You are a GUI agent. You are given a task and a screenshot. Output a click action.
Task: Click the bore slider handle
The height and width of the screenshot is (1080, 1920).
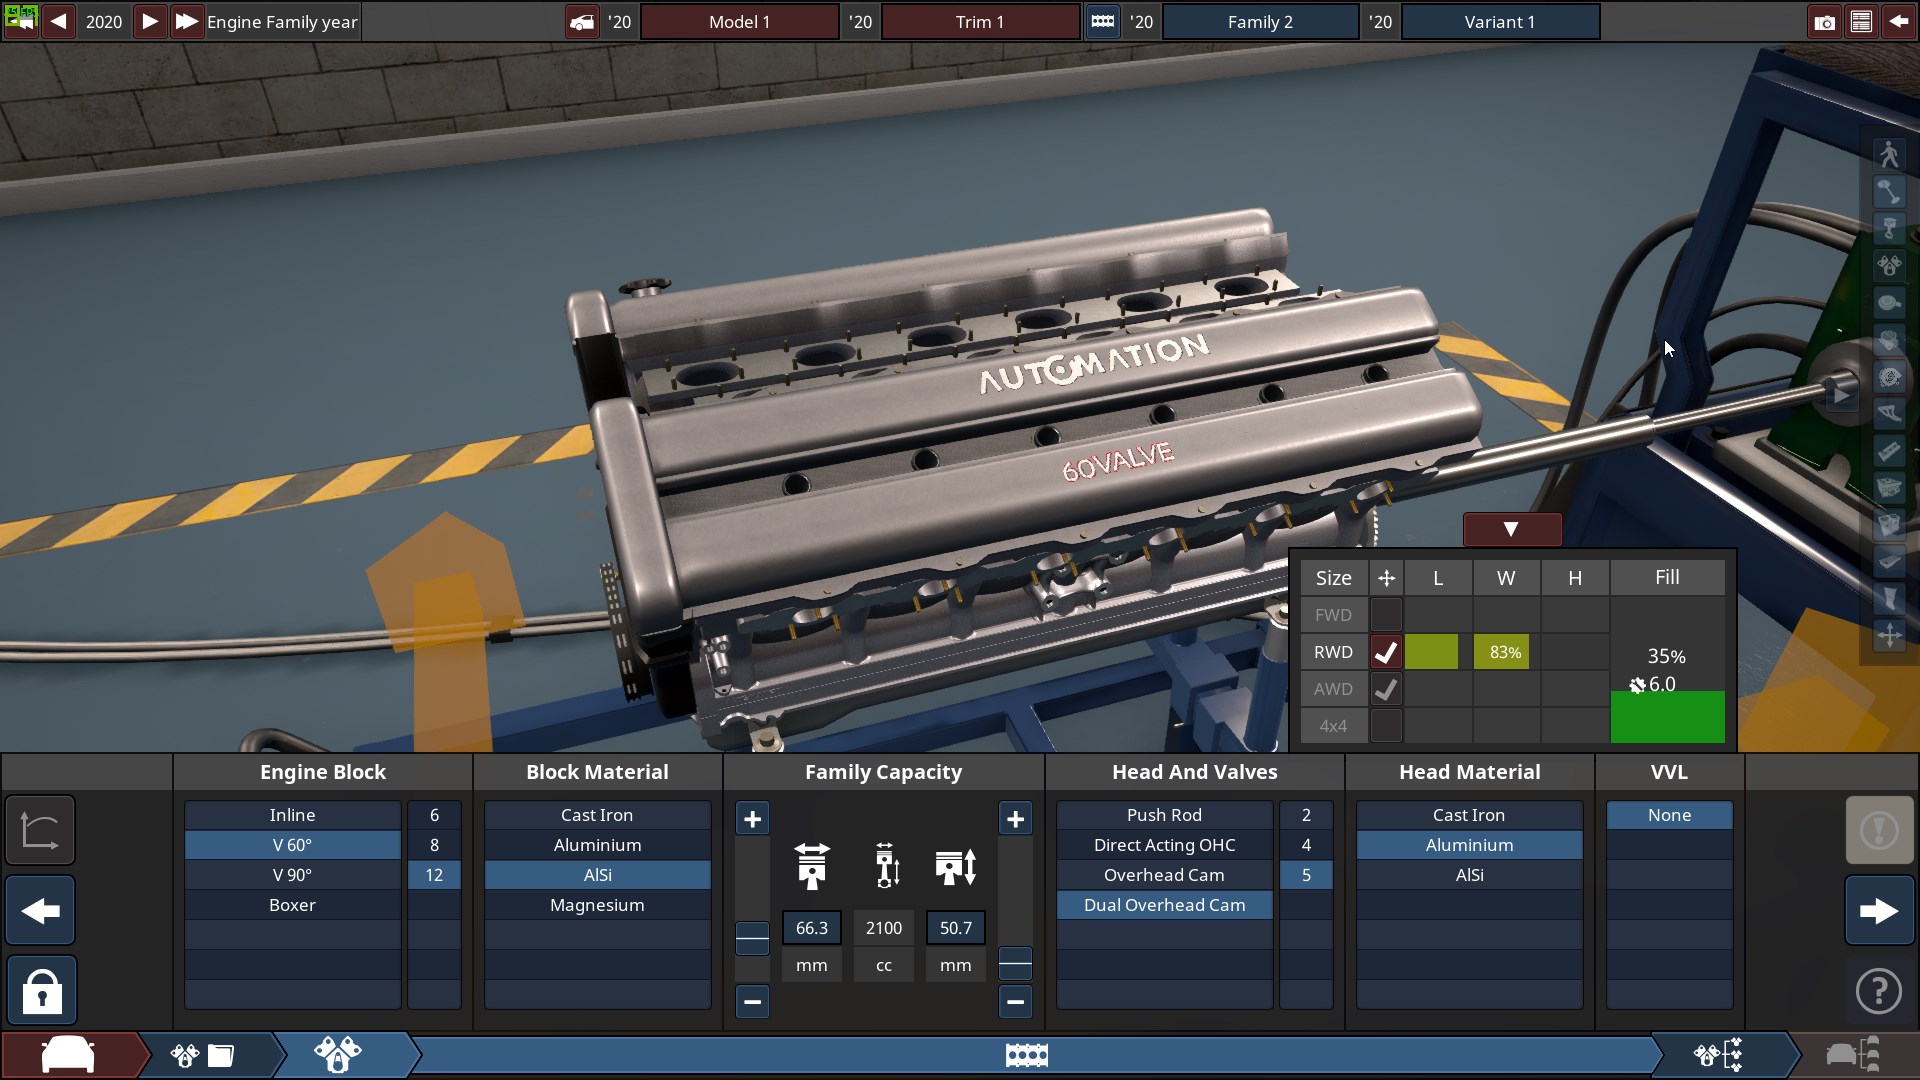752,938
